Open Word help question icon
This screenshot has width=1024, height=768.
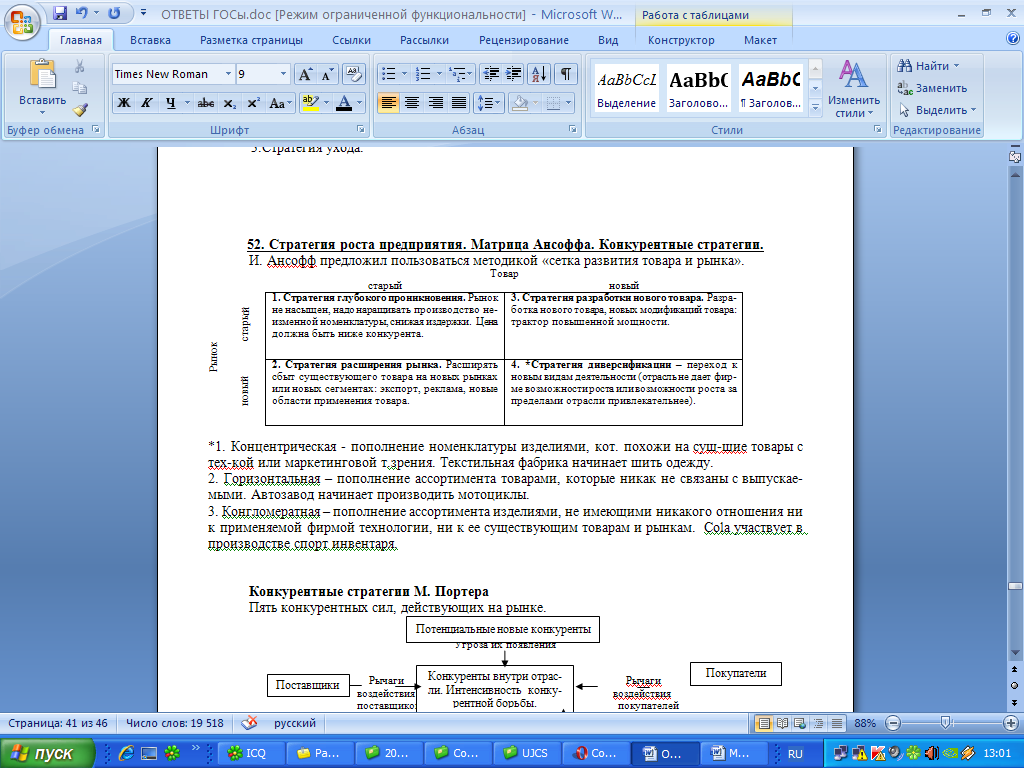tap(1012, 39)
